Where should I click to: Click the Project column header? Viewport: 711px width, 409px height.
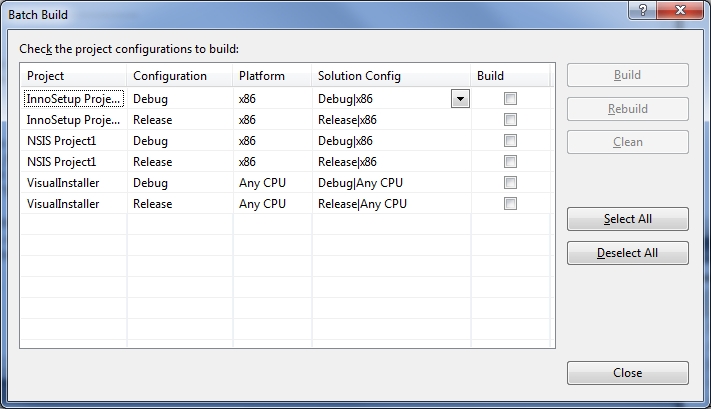point(73,76)
